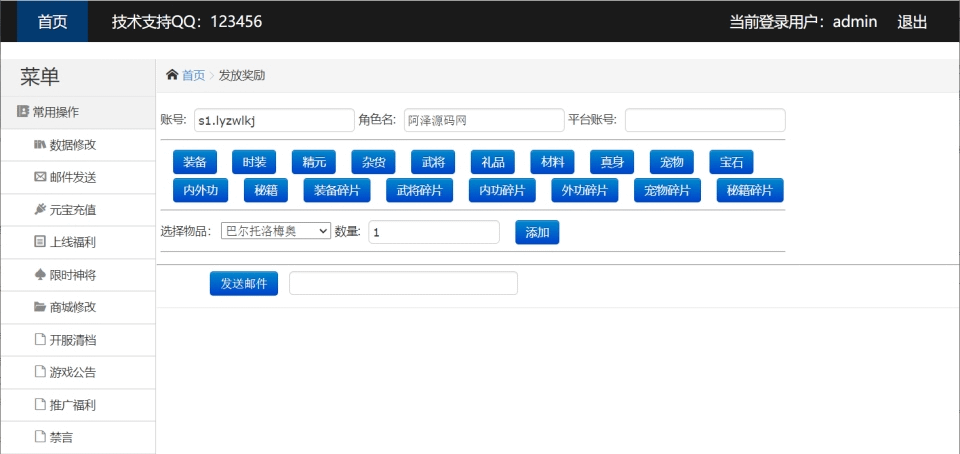
Task: Click 退出 to log out
Action: click(x=912, y=21)
